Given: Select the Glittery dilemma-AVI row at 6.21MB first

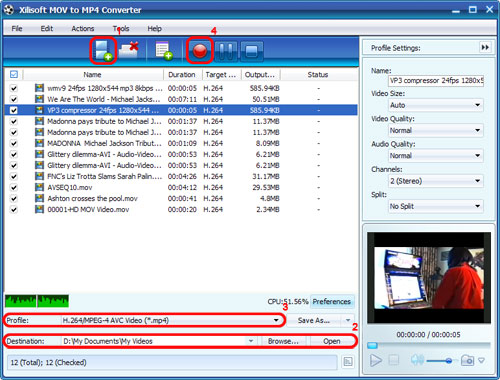Looking at the screenshot, I should click(181, 154).
